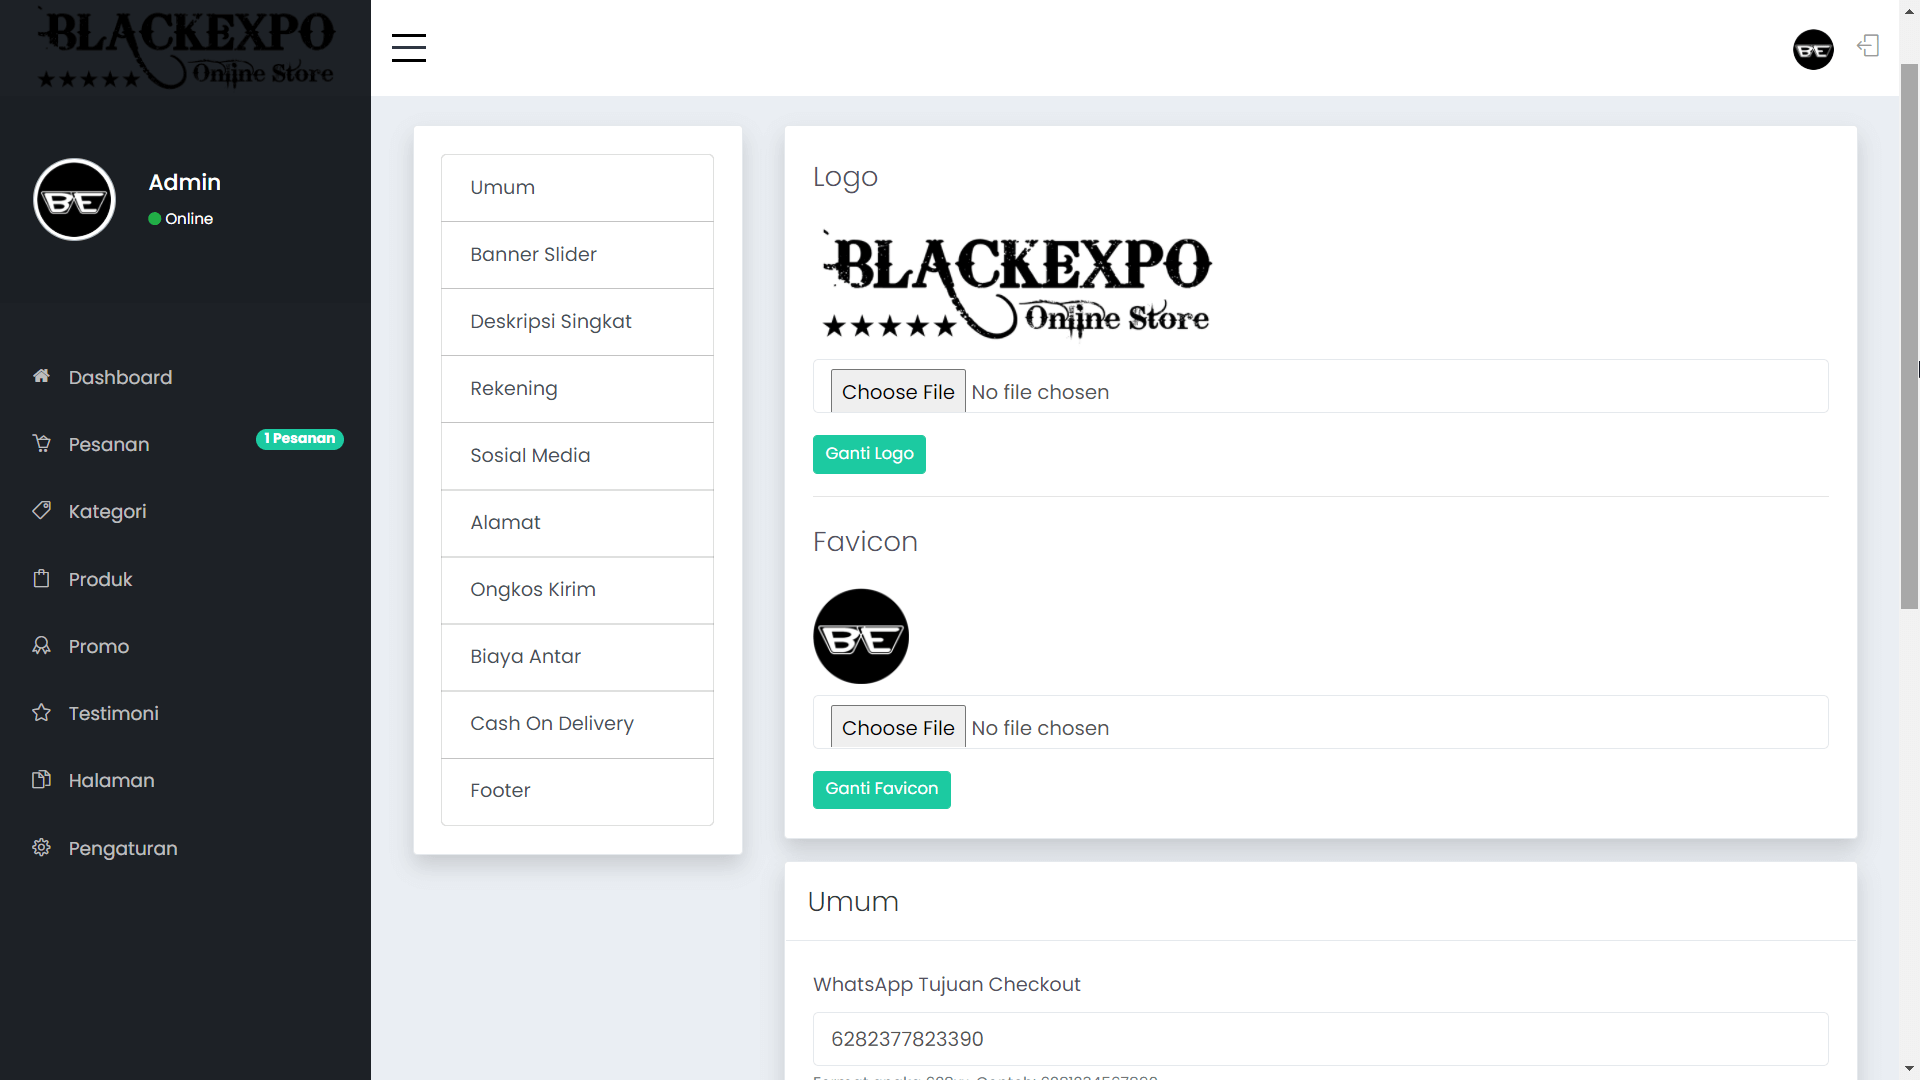1920x1080 pixels.
Task: Click the admin avatar logo circle
Action: (x=74, y=199)
